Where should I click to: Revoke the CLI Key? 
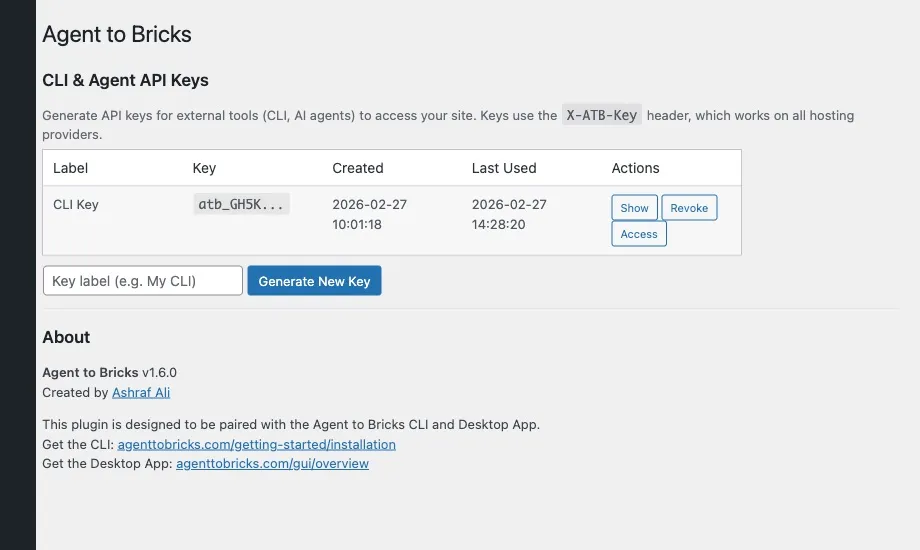pyautogui.click(x=689, y=208)
